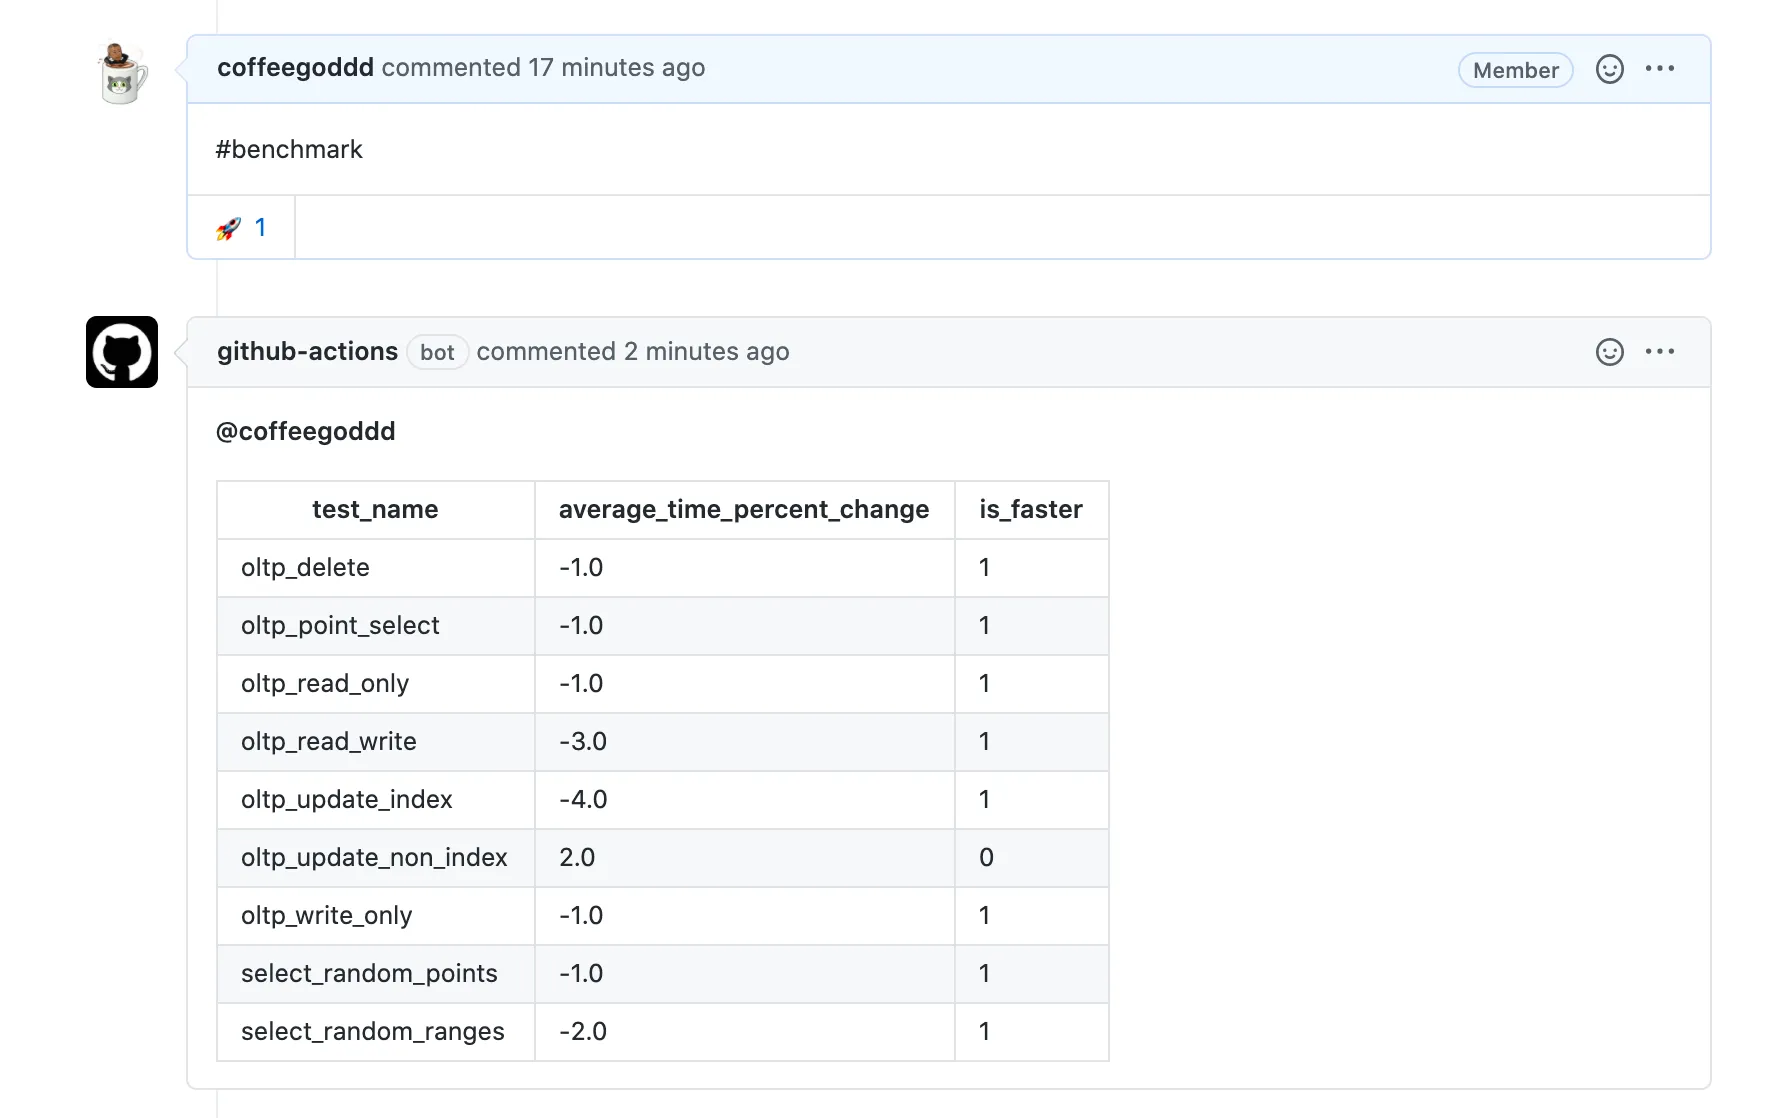Click the is_faster column header
The width and height of the screenshot is (1776, 1118).
click(1031, 509)
